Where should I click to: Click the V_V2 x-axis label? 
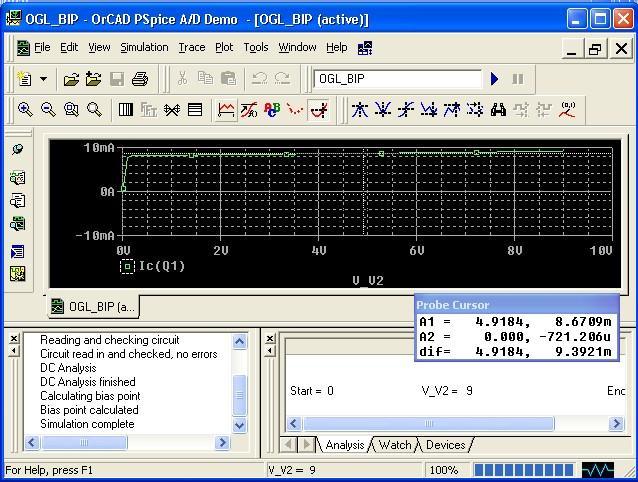(368, 280)
